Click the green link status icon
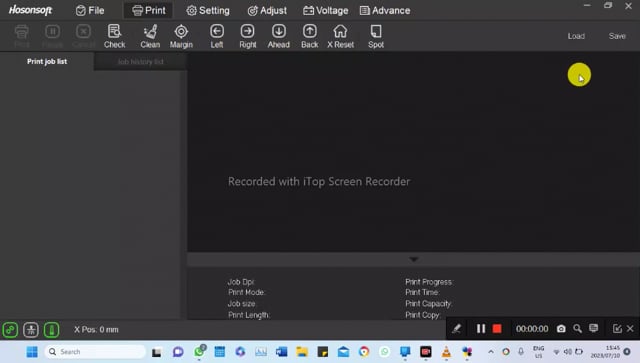Viewport: 640px width, 363px height. coord(10,330)
